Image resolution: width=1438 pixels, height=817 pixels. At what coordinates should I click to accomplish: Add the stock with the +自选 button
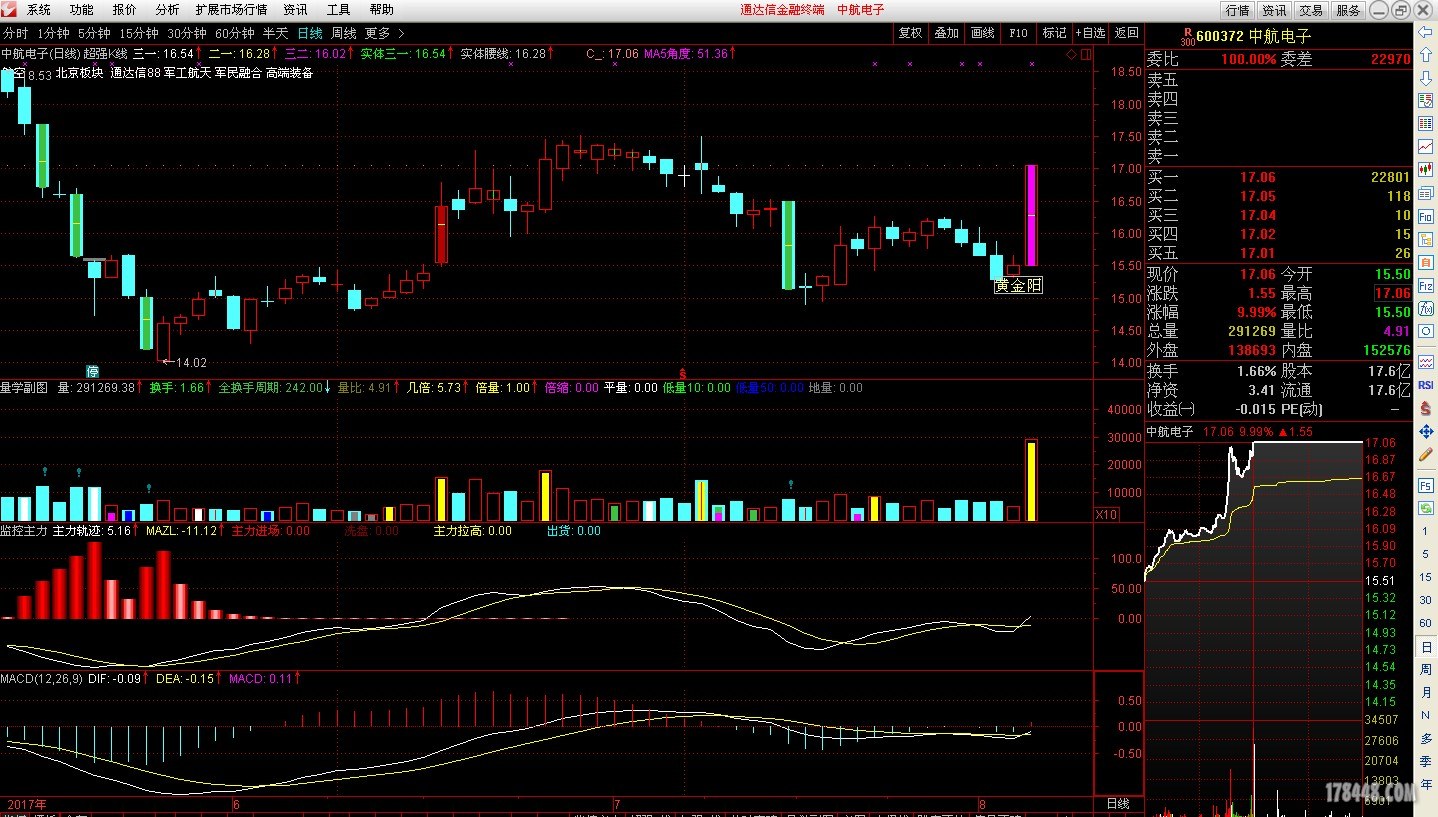tap(1090, 33)
